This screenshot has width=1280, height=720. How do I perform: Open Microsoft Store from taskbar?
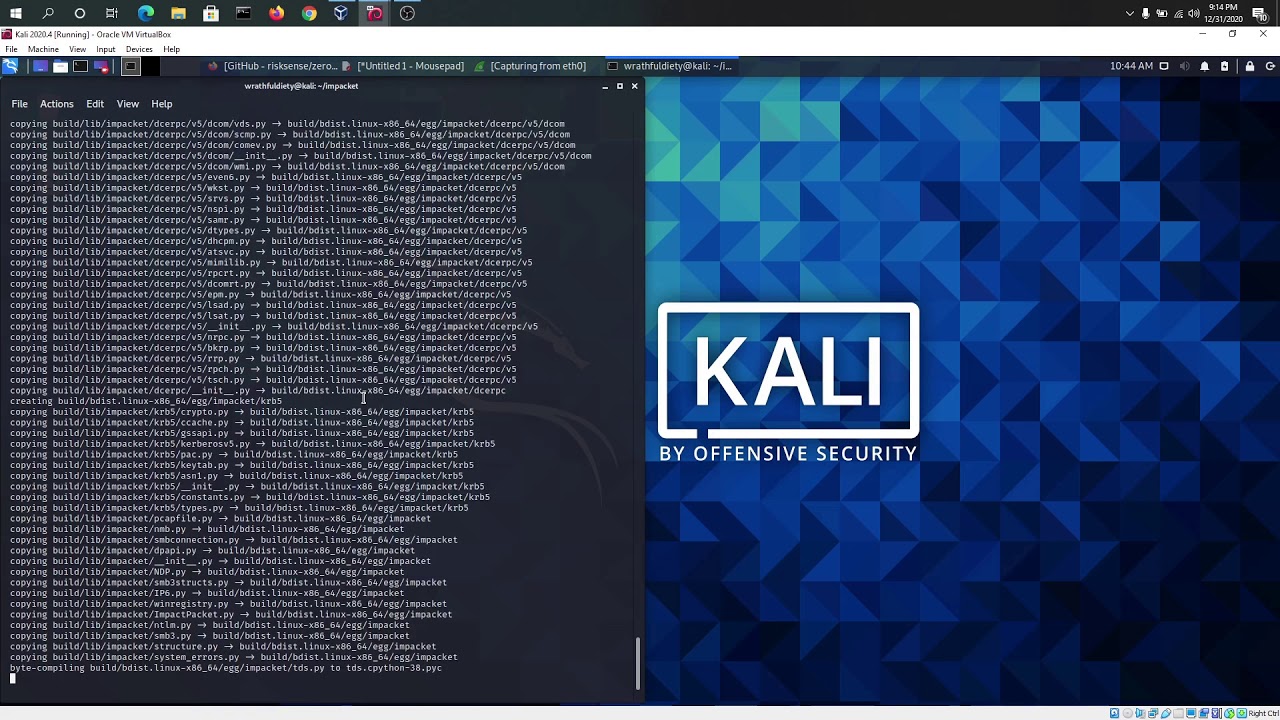point(211,13)
